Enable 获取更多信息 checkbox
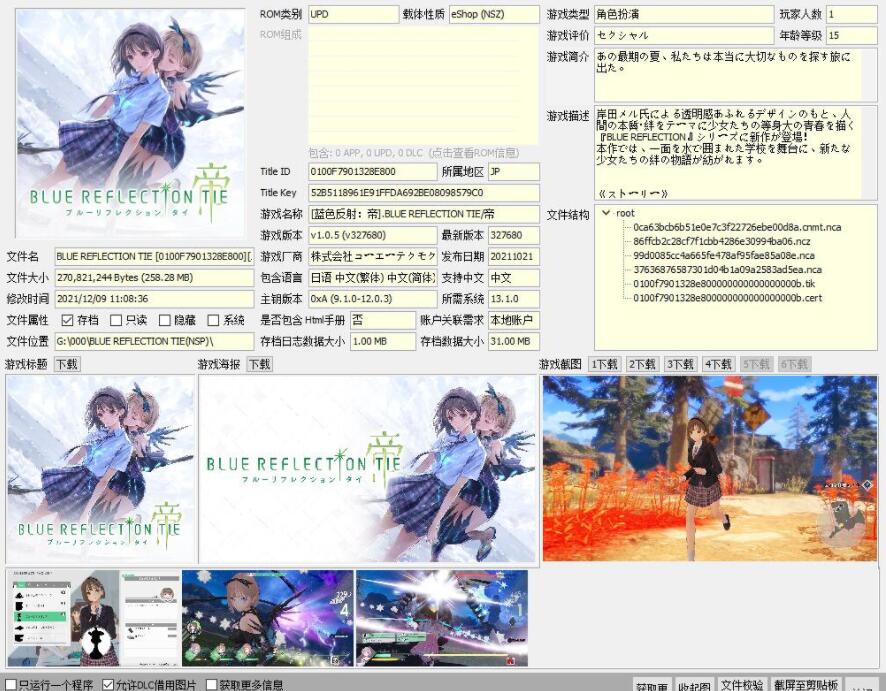 (x=211, y=685)
